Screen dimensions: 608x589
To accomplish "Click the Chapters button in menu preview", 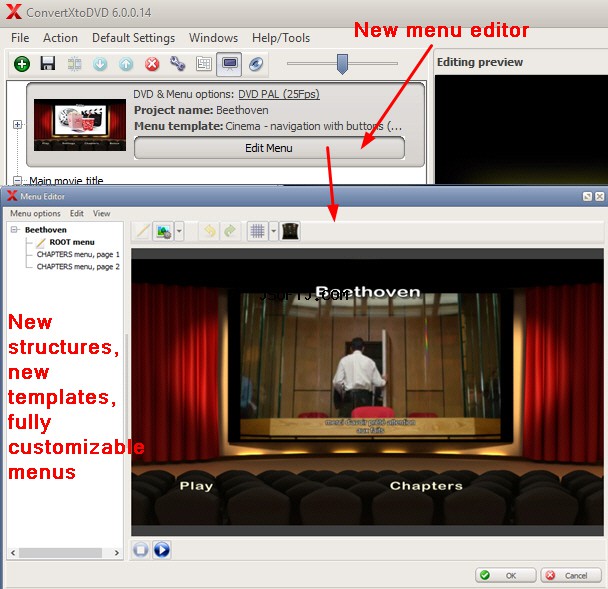I will (x=426, y=486).
